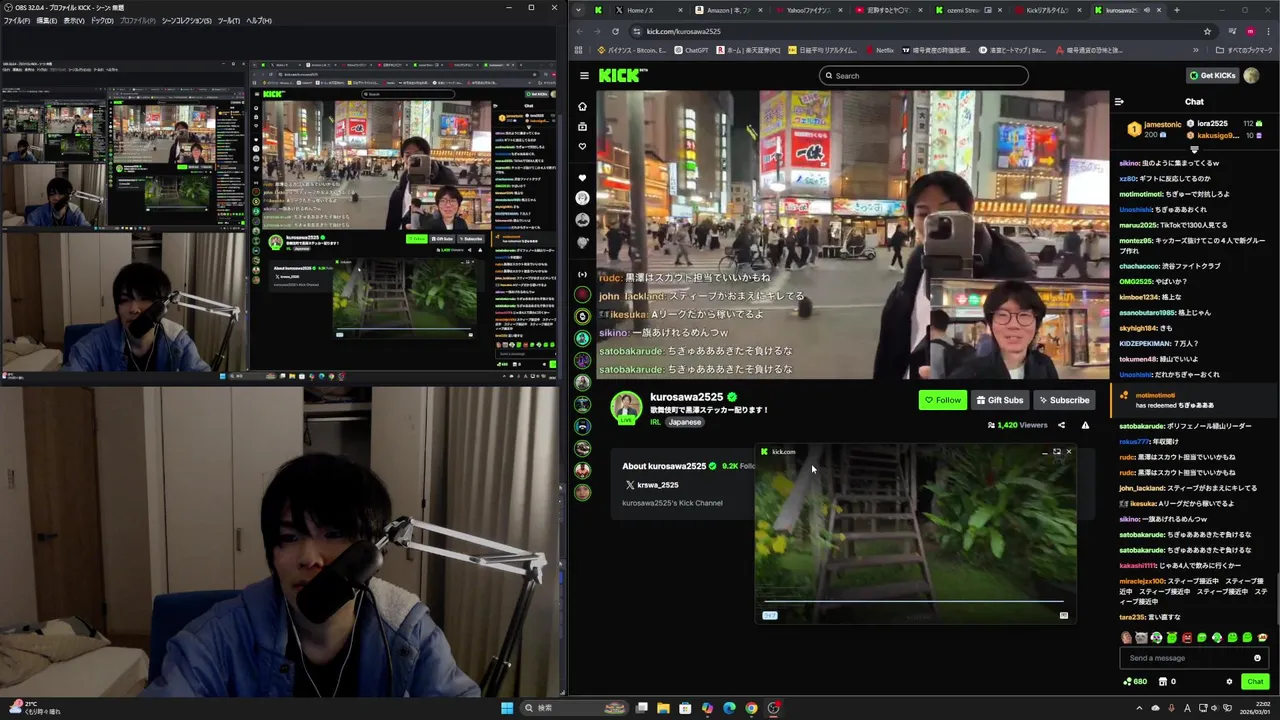Report stream with warning triangle icon

(x=1085, y=425)
